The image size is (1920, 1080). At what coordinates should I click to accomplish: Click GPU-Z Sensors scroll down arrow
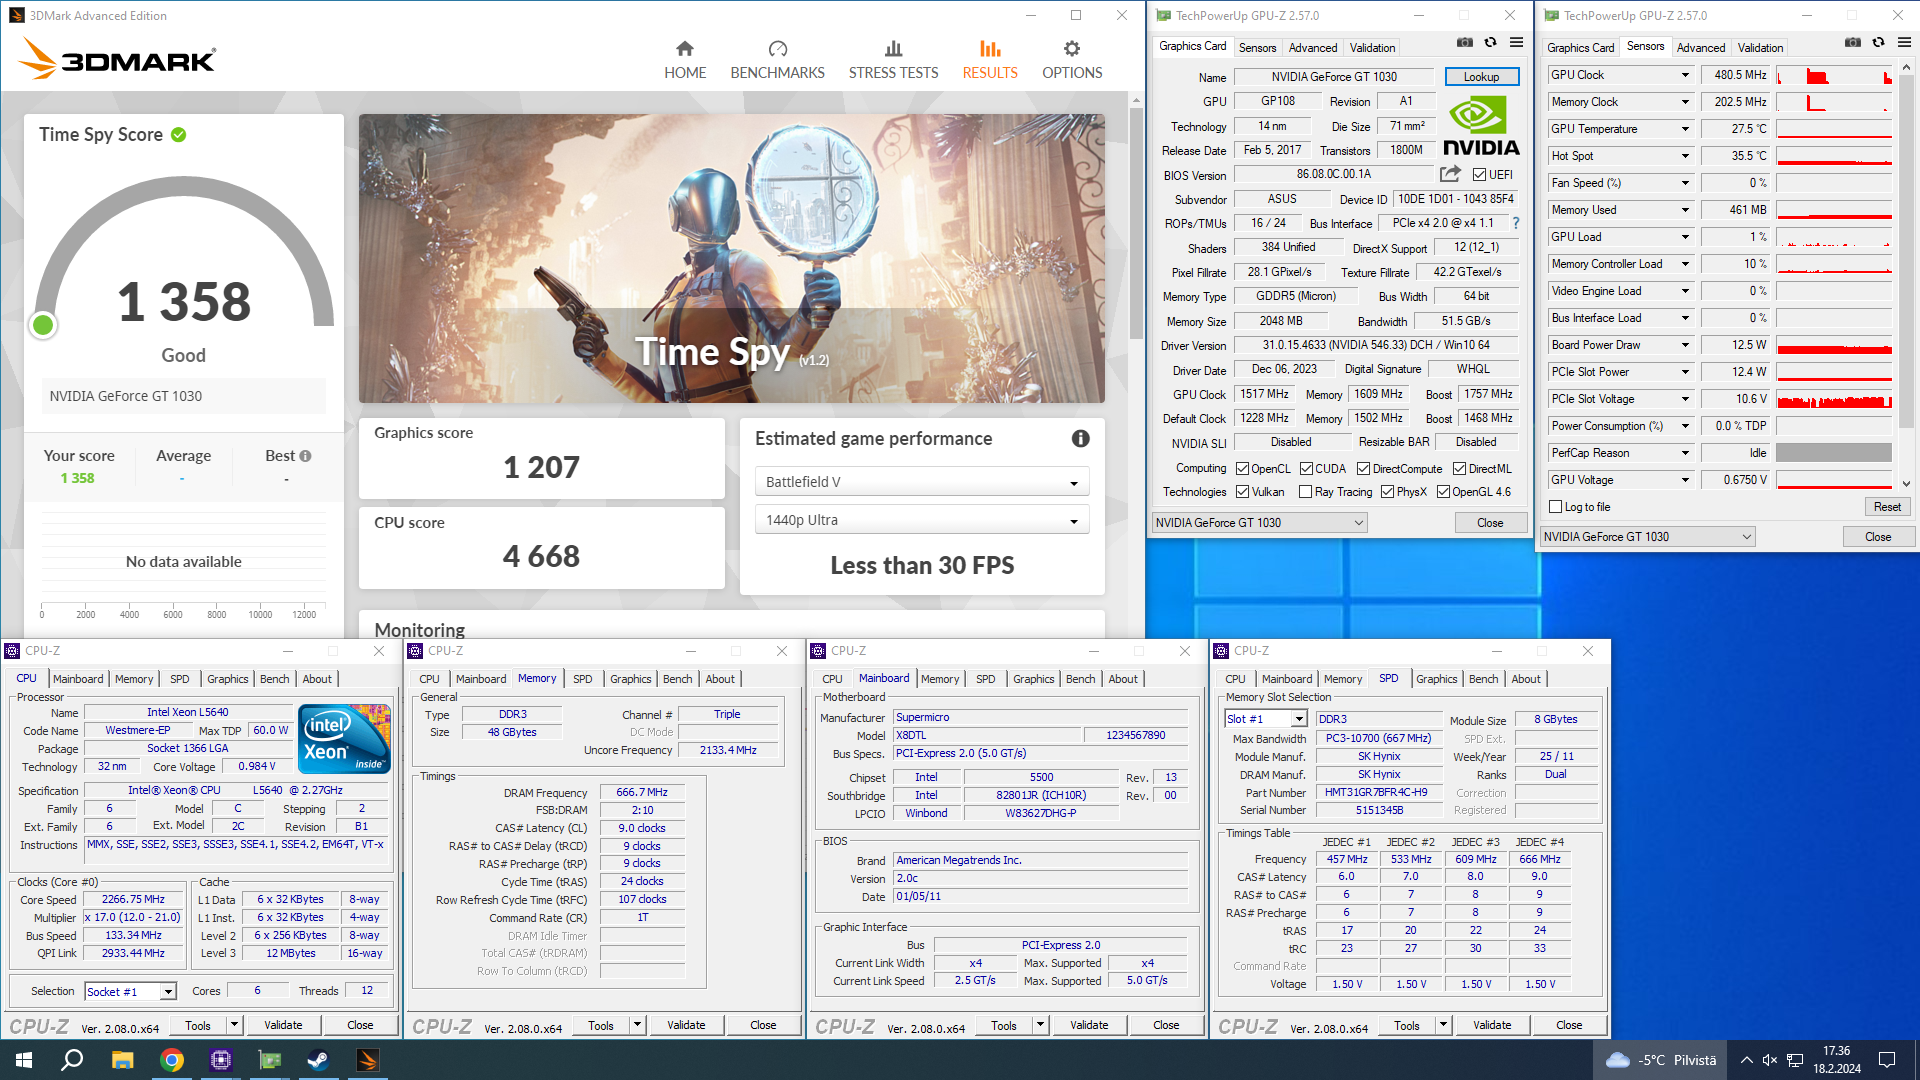tap(1907, 484)
